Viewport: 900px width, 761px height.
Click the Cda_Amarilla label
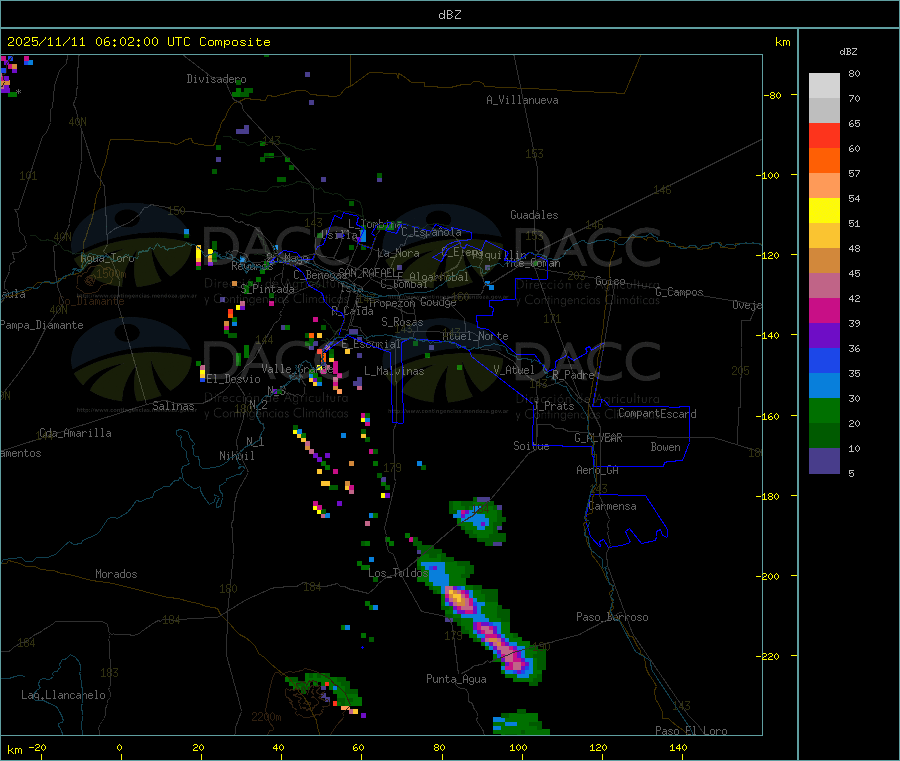(x=75, y=433)
